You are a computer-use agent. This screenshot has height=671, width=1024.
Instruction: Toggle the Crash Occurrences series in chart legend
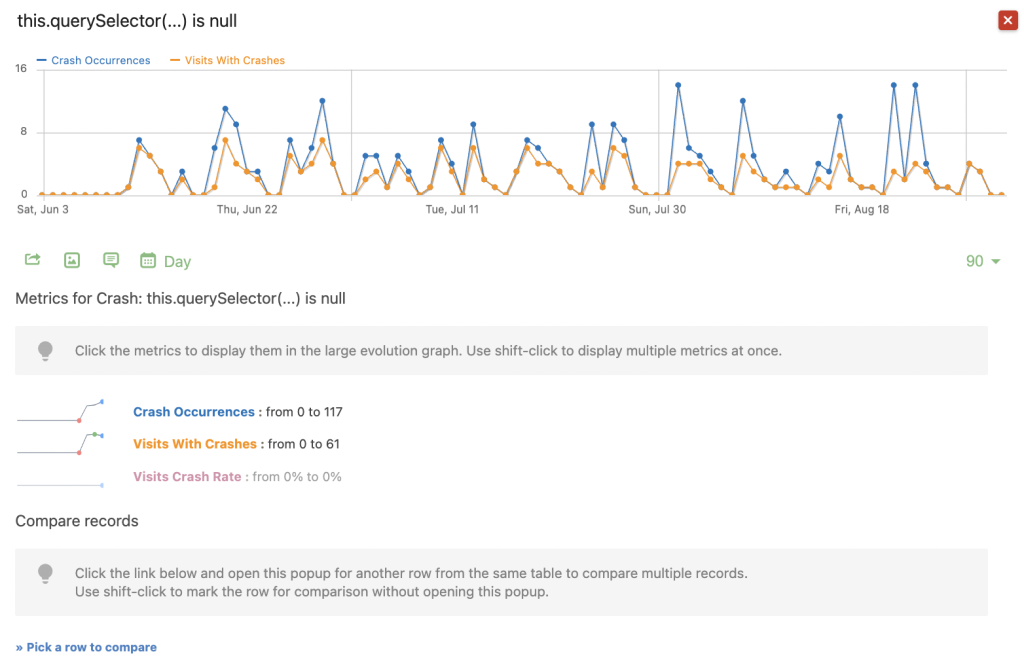[x=94, y=61]
